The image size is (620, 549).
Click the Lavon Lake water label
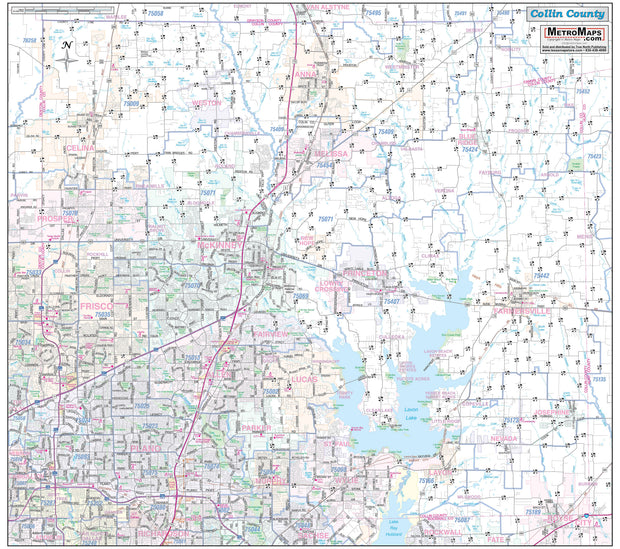coord(411,414)
